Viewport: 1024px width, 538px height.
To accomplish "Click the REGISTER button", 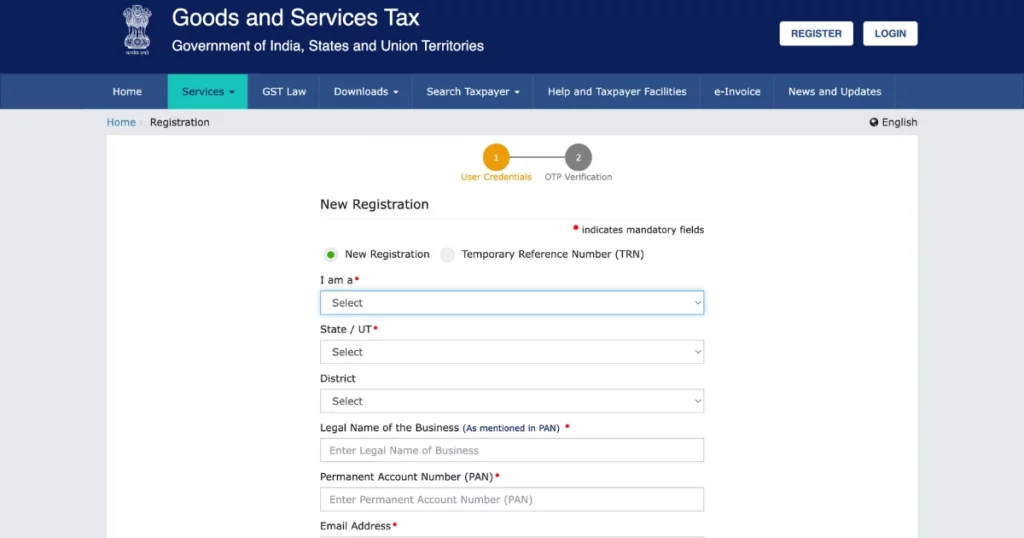I will click(816, 33).
